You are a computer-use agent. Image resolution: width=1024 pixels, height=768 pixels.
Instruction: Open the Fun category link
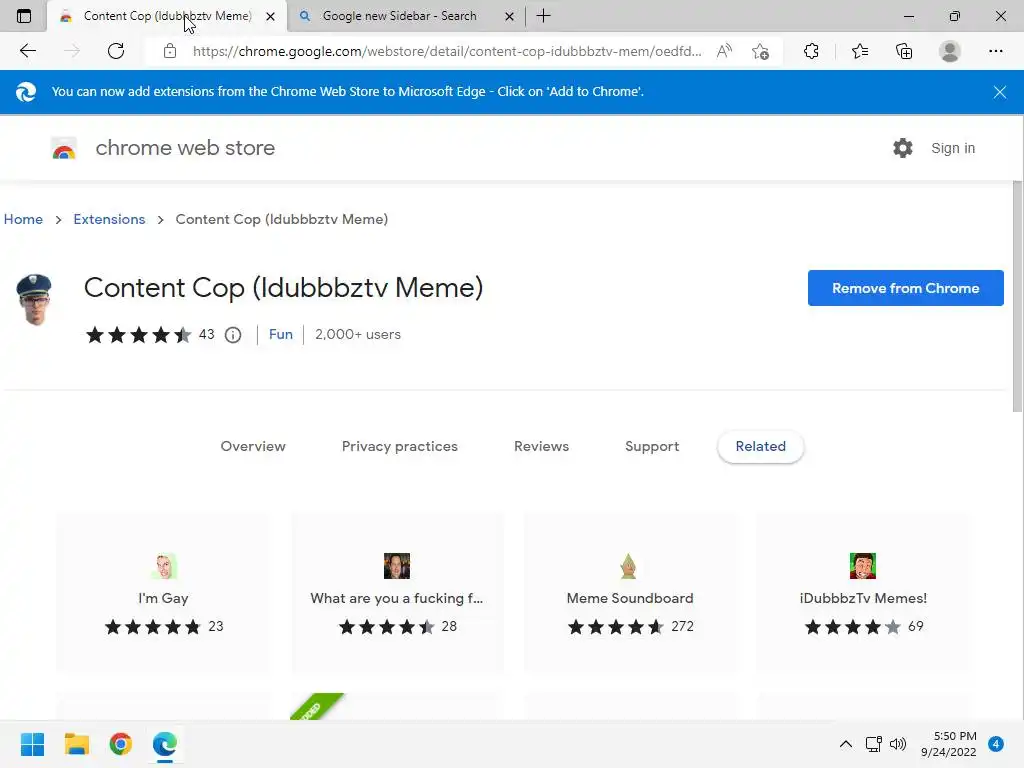point(281,334)
